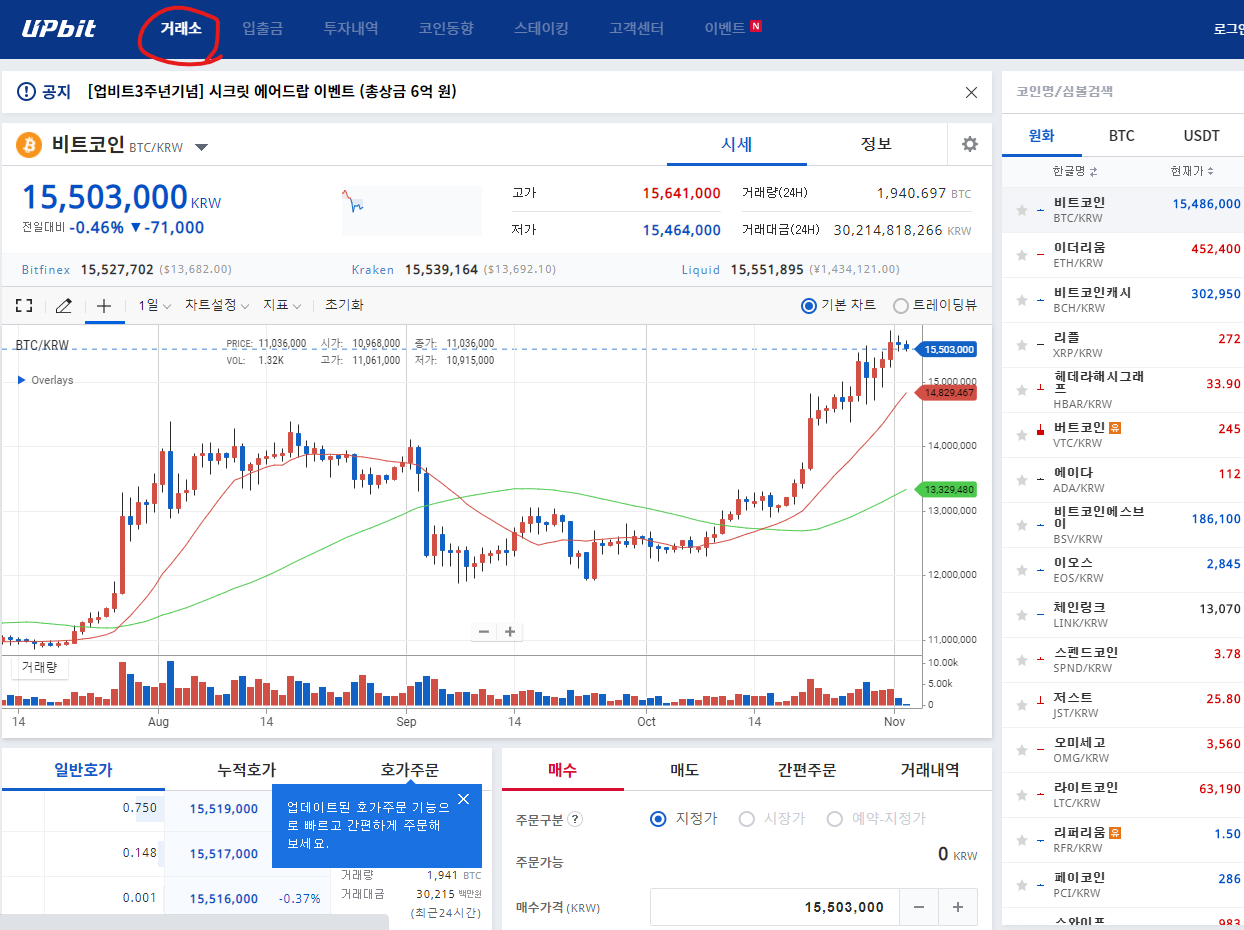Favorite the 비트코인캐시 star
The width and height of the screenshot is (1244, 930).
click(x=1022, y=300)
